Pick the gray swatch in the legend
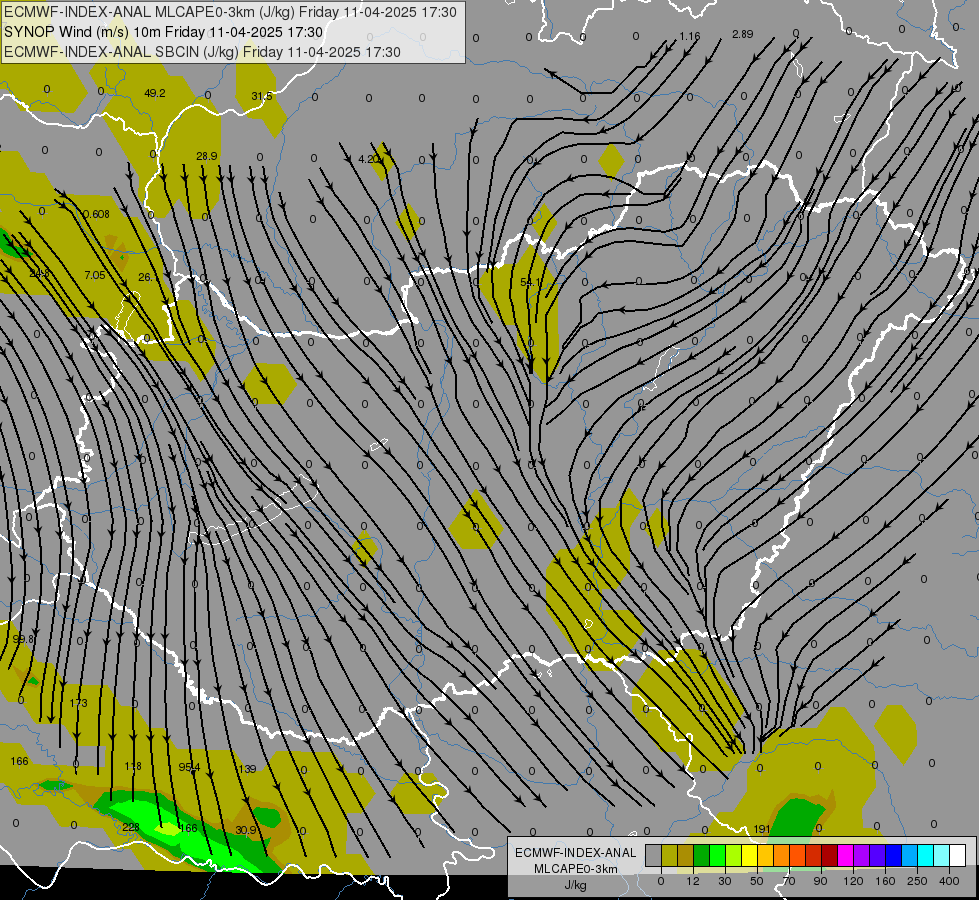This screenshot has height=900, width=979. click(654, 855)
